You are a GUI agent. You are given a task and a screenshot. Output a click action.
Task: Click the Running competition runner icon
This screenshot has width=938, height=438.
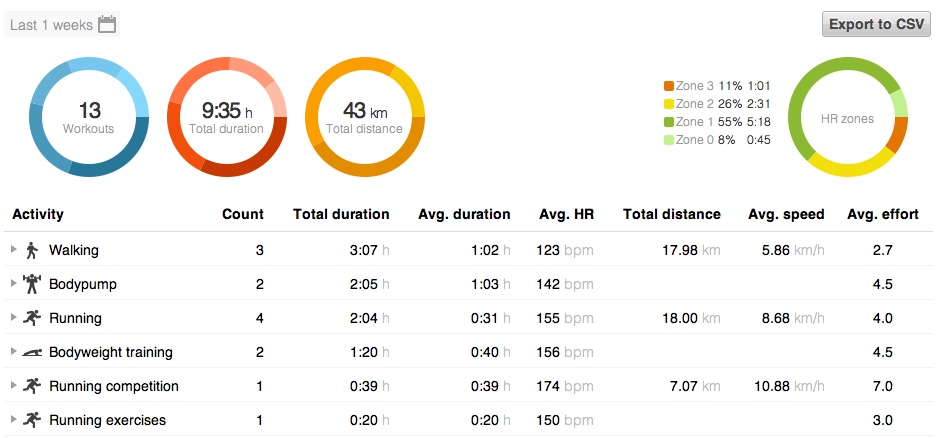(32, 386)
